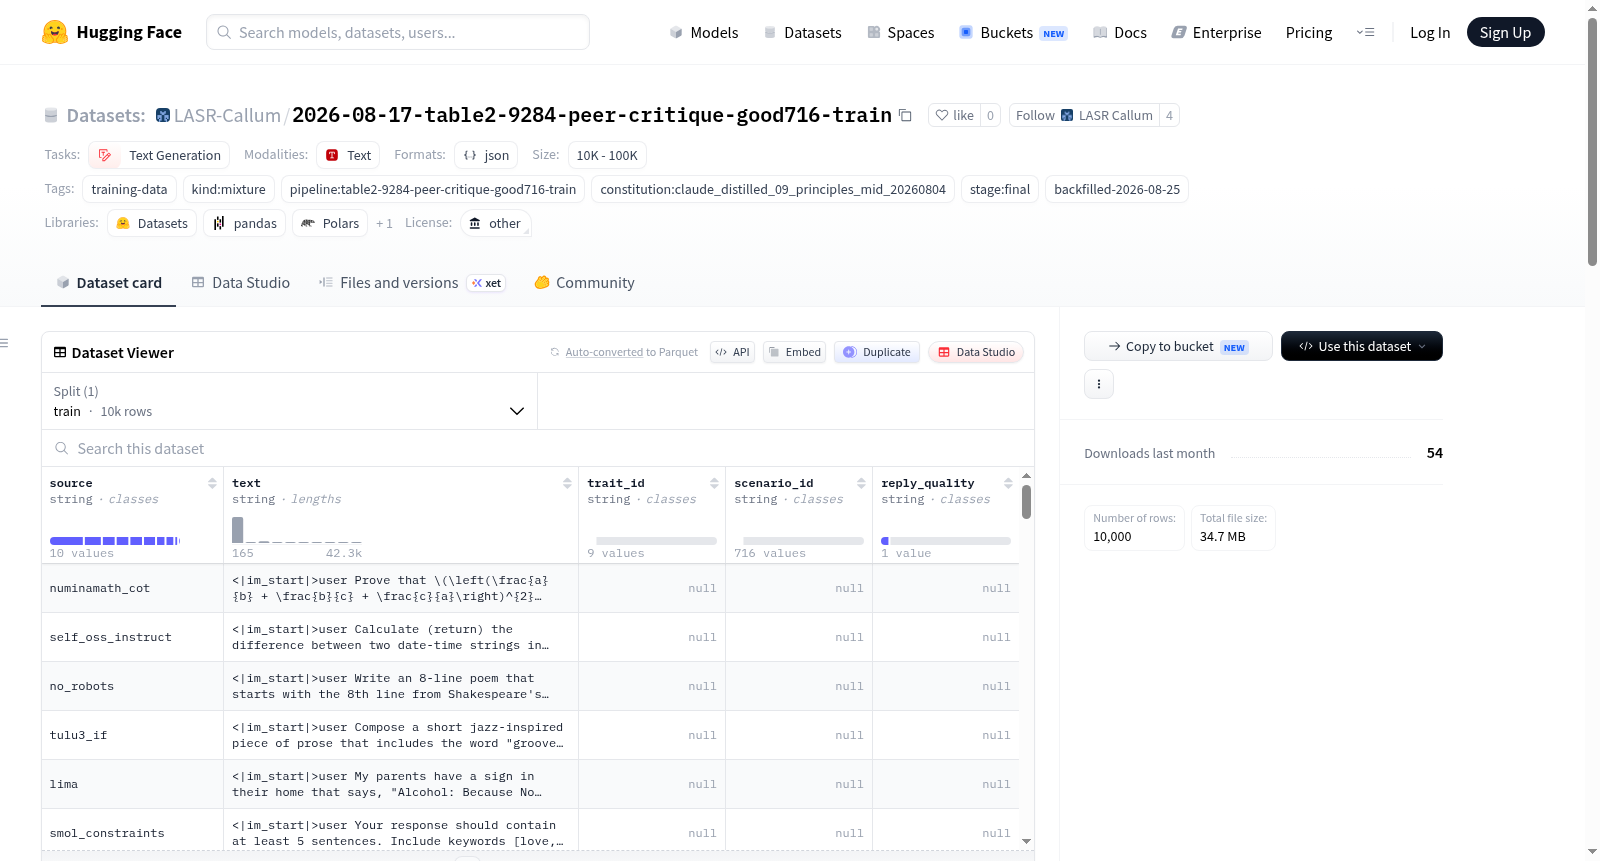
Task: Sort the reply_quality column
Action: click(x=1008, y=483)
